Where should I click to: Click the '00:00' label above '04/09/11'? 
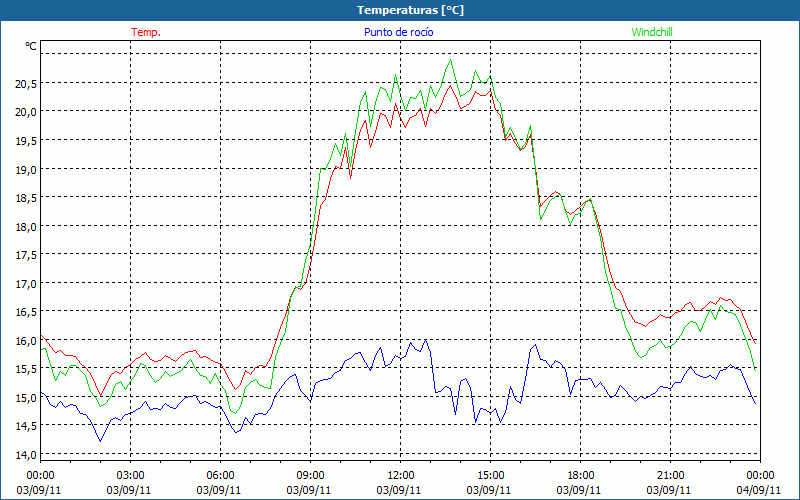point(760,475)
